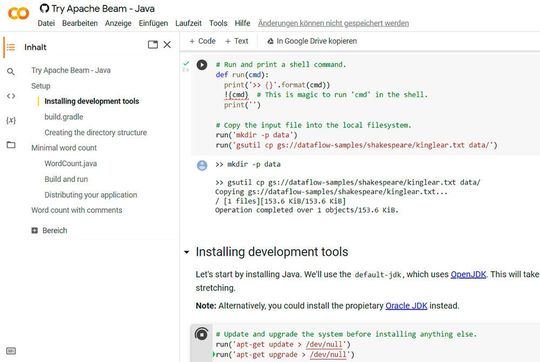Go to Installing development tools in contents
This screenshot has width=540, height=362.
92,101
